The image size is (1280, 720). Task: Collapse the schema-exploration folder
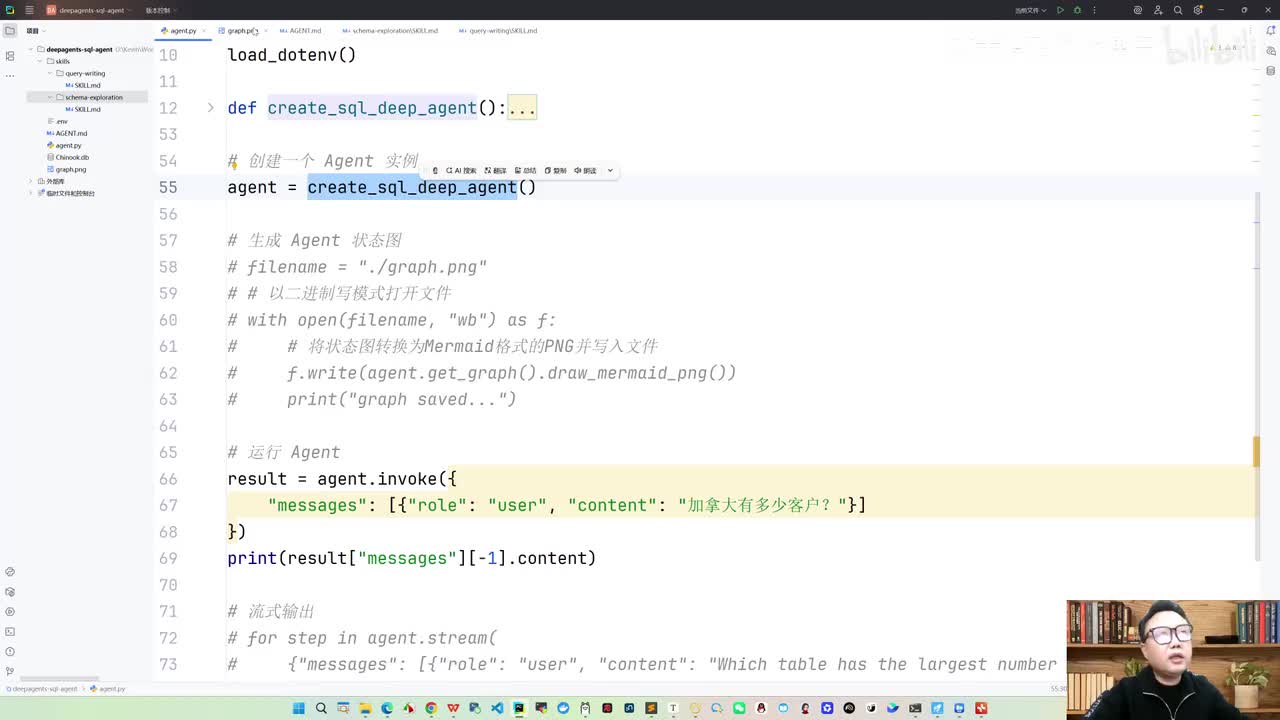point(50,97)
